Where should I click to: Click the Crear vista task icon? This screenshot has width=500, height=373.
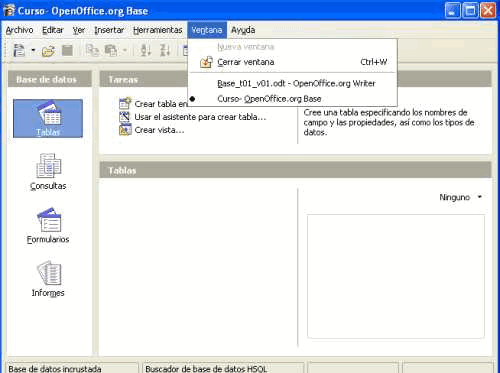[125, 130]
